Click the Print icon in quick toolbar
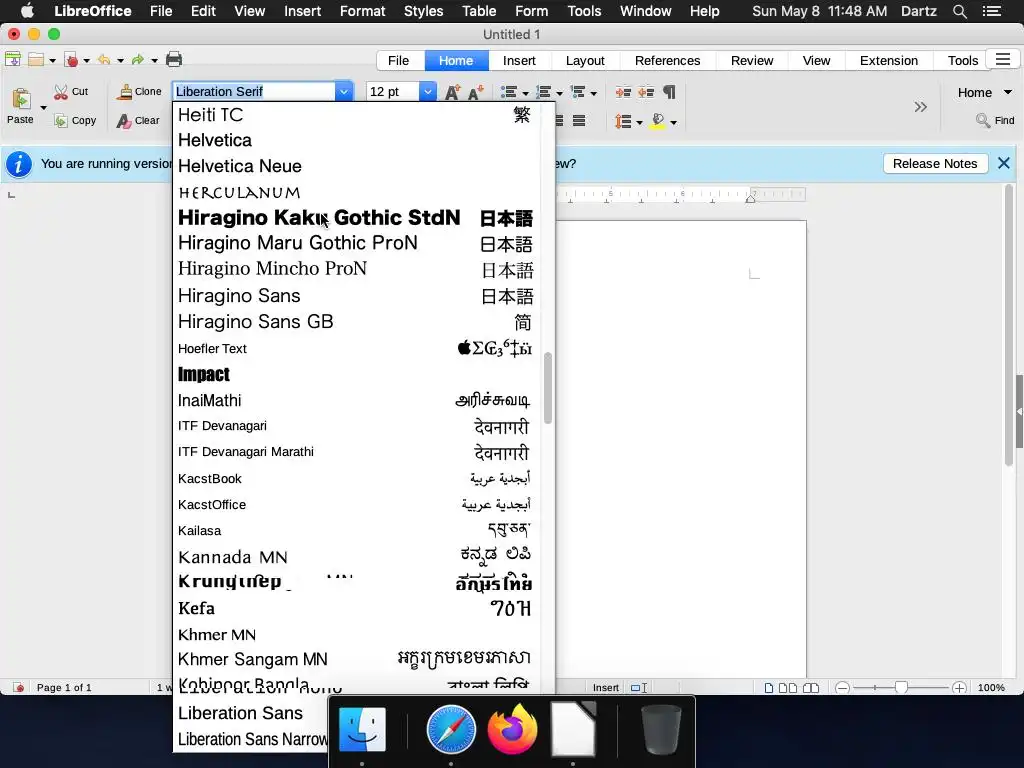1024x768 pixels. [174, 60]
